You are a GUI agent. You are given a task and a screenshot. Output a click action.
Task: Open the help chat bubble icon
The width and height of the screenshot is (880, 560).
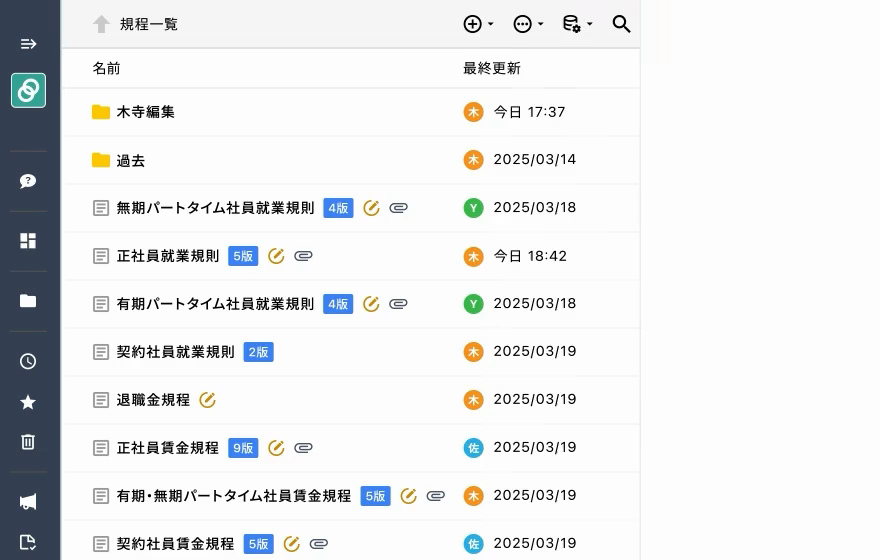28,181
